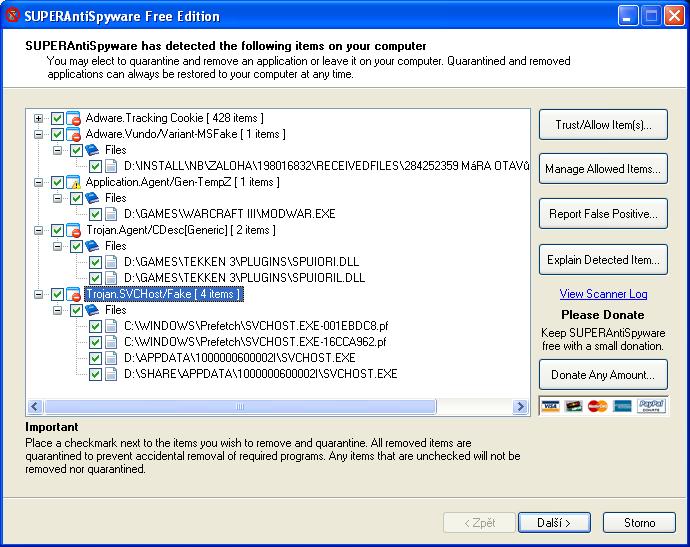
Task: Collapse Files node under Application.Agent
Action: point(58,198)
